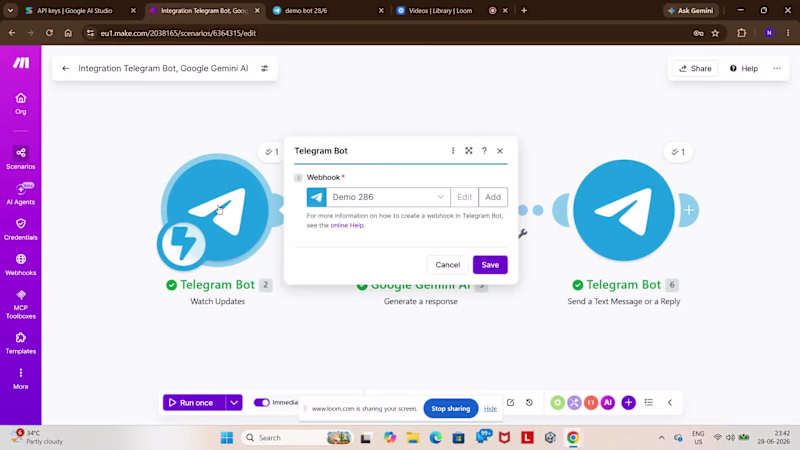Click the Share button

click(x=695, y=68)
